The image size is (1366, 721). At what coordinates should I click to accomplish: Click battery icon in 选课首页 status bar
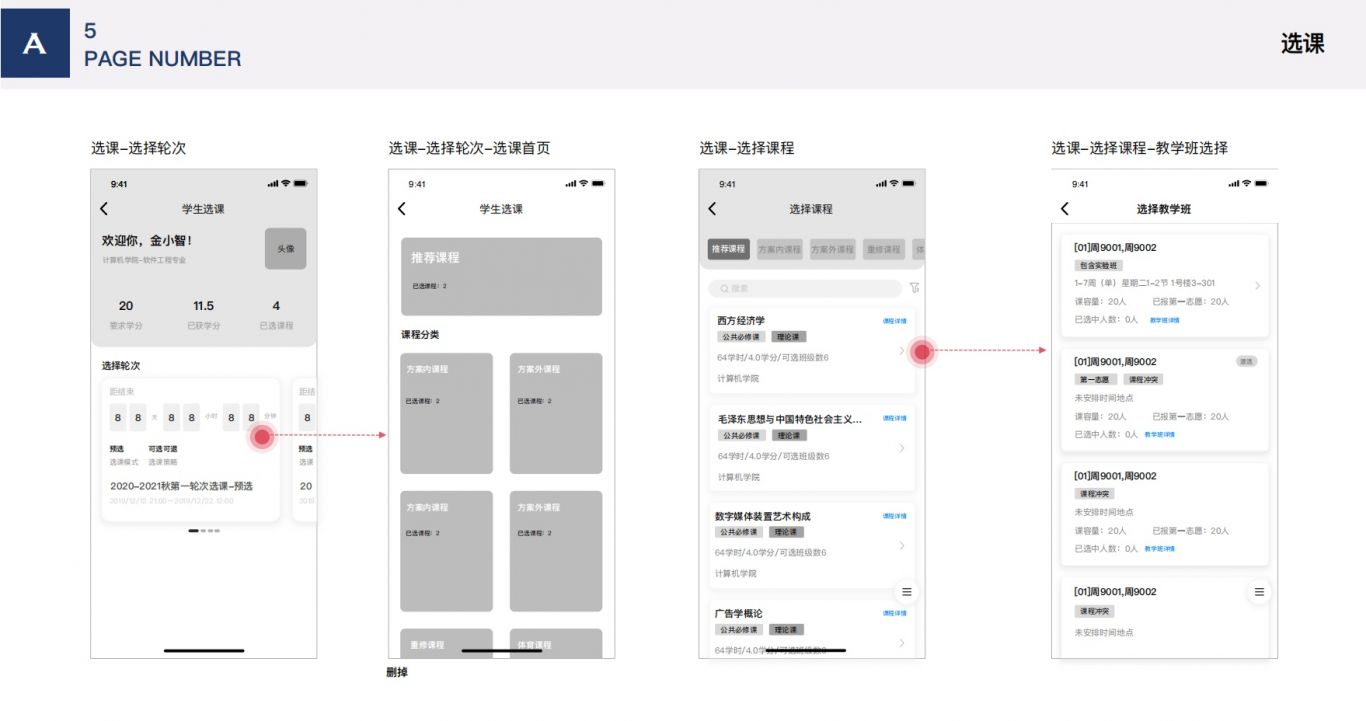(599, 184)
